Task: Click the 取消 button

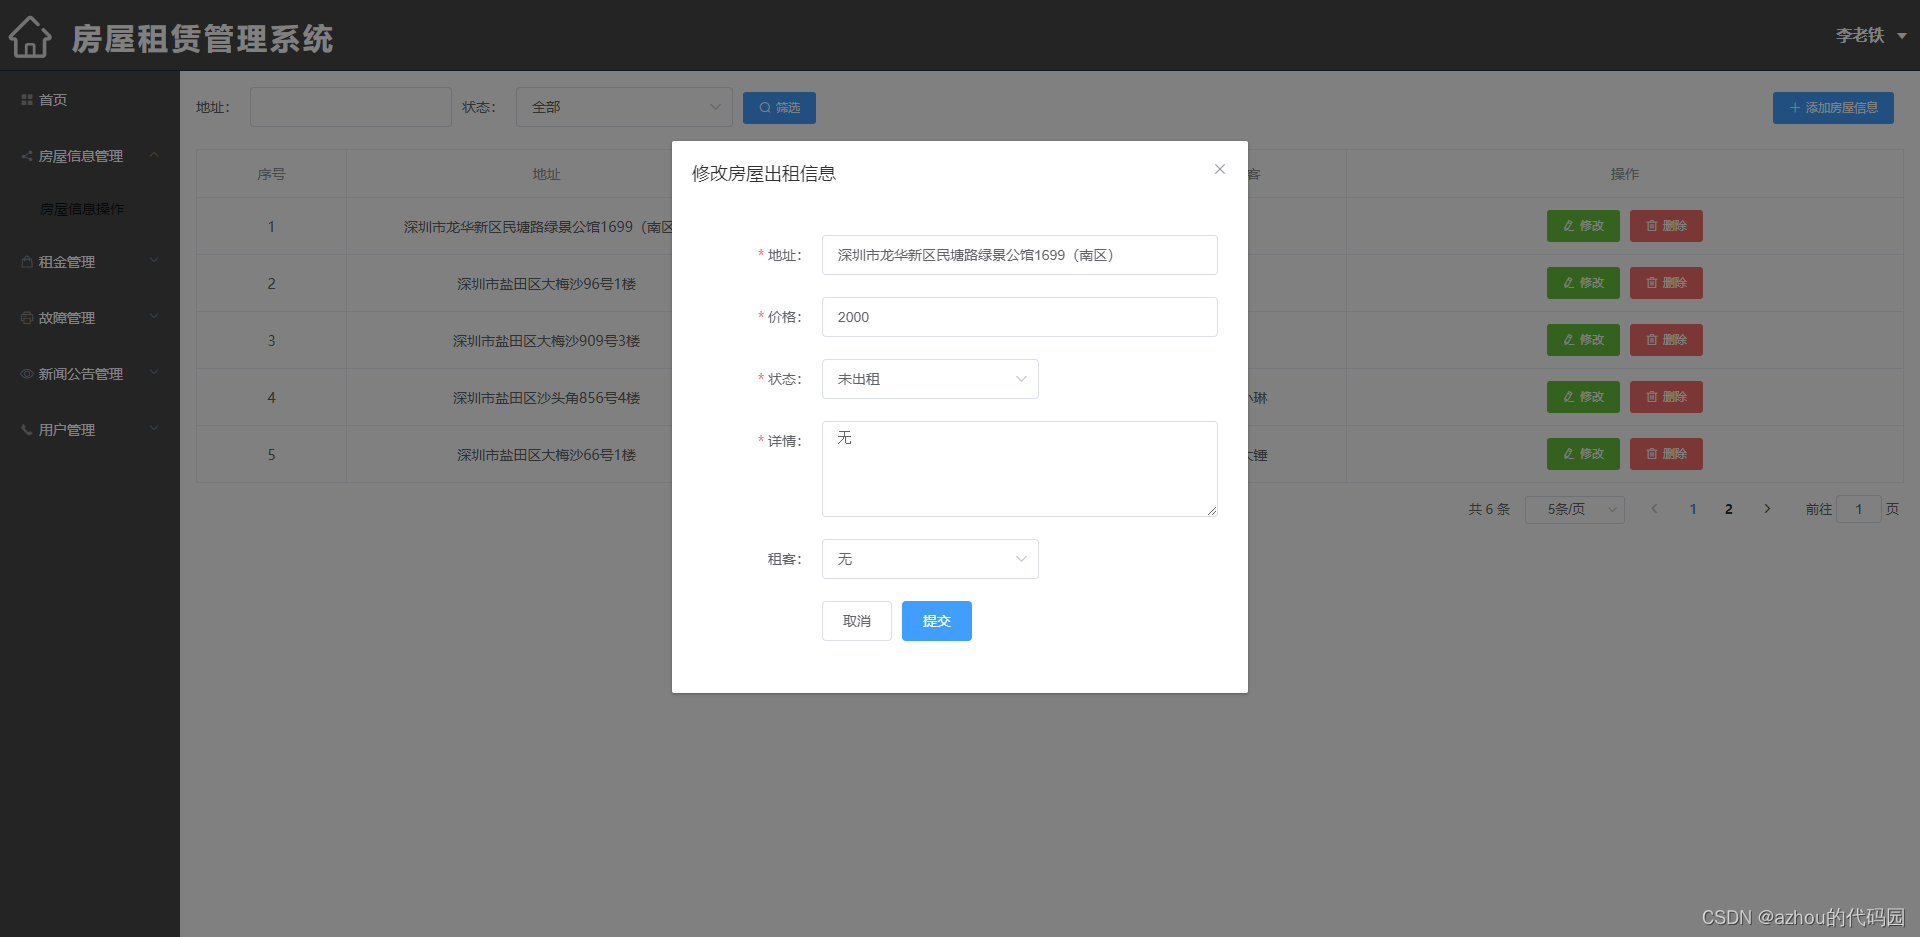Action: [x=857, y=621]
